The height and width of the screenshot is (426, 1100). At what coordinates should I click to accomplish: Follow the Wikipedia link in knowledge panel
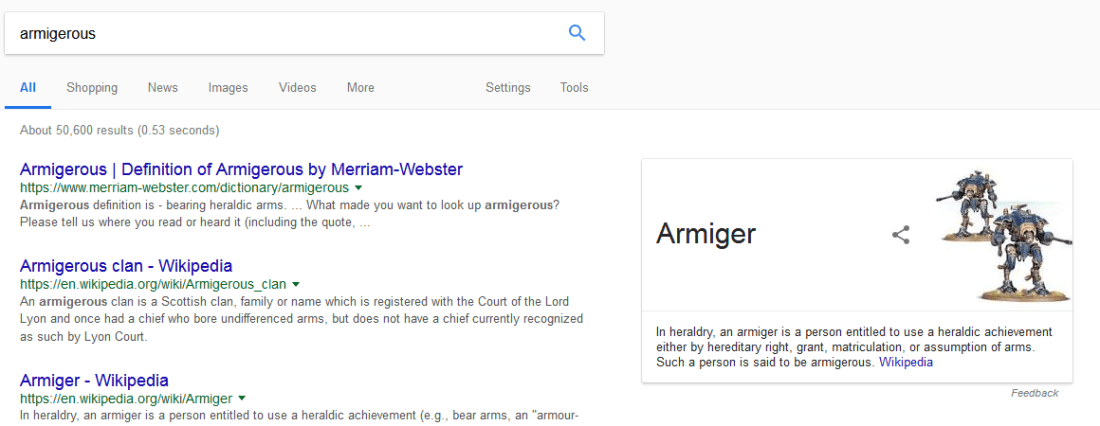click(905, 362)
